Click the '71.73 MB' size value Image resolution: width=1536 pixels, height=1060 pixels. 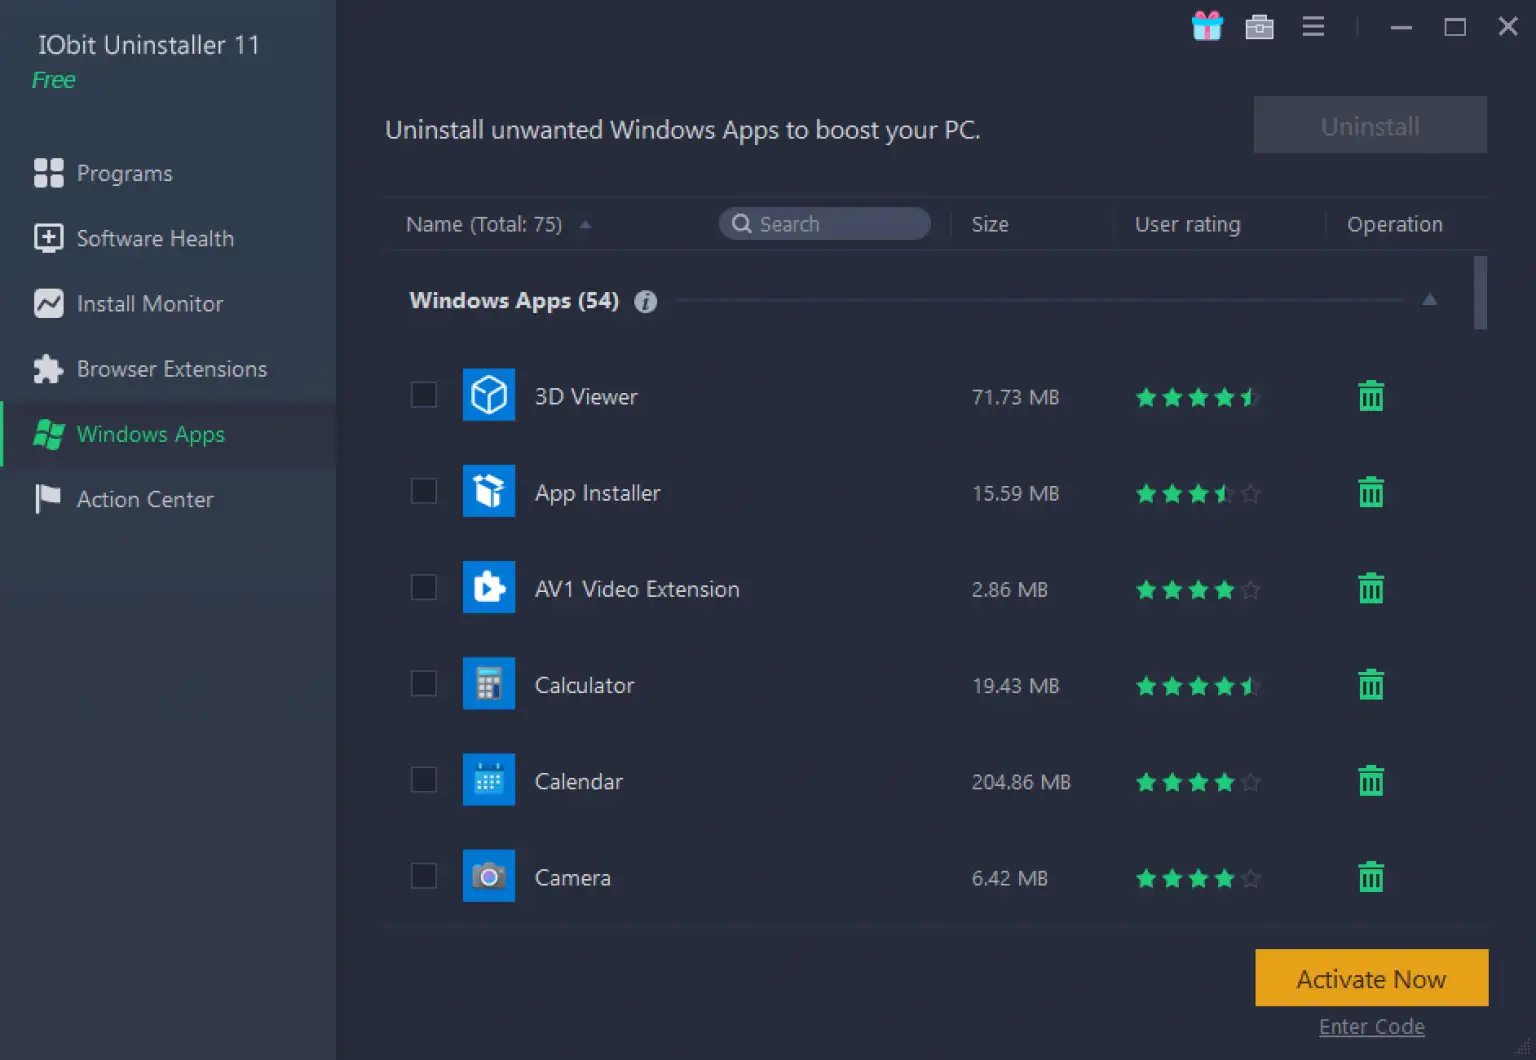click(x=1015, y=397)
